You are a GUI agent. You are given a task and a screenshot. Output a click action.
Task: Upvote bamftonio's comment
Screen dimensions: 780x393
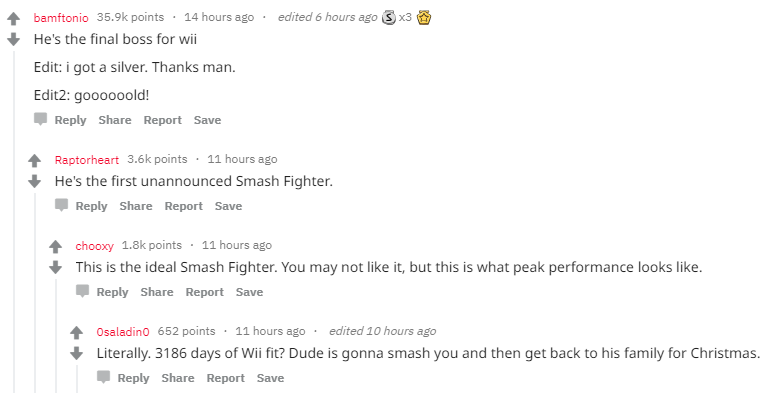click(13, 19)
